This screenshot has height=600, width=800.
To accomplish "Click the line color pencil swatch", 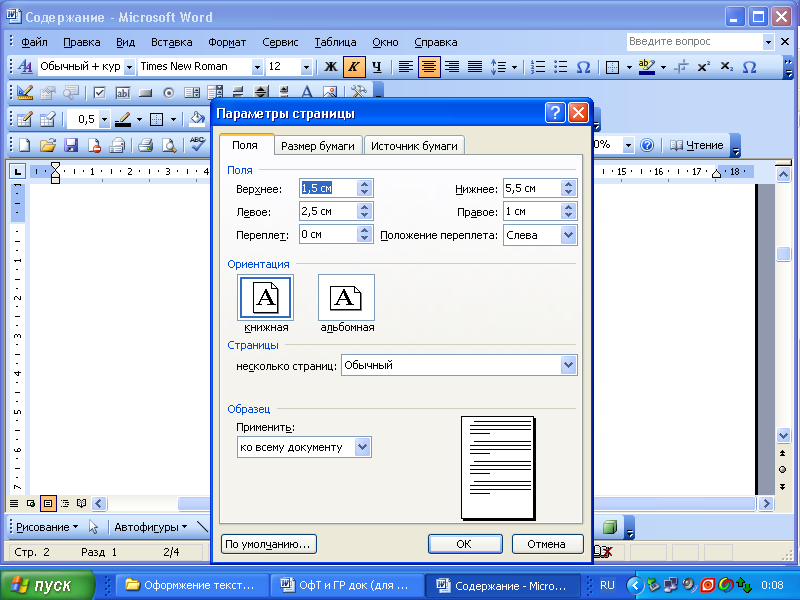I will (x=123, y=120).
